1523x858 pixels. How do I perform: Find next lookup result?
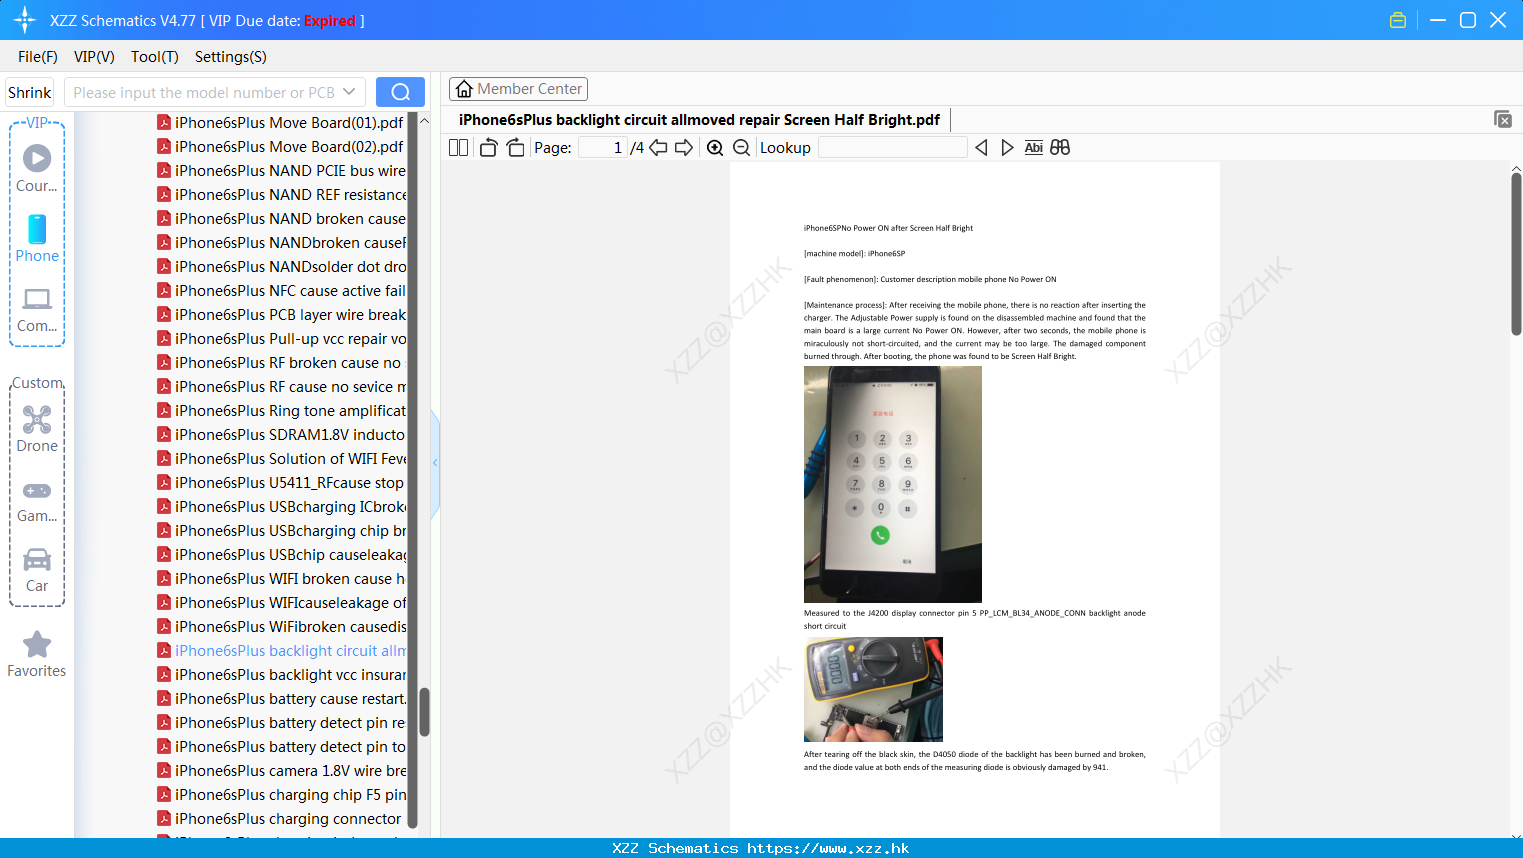[1007, 147]
